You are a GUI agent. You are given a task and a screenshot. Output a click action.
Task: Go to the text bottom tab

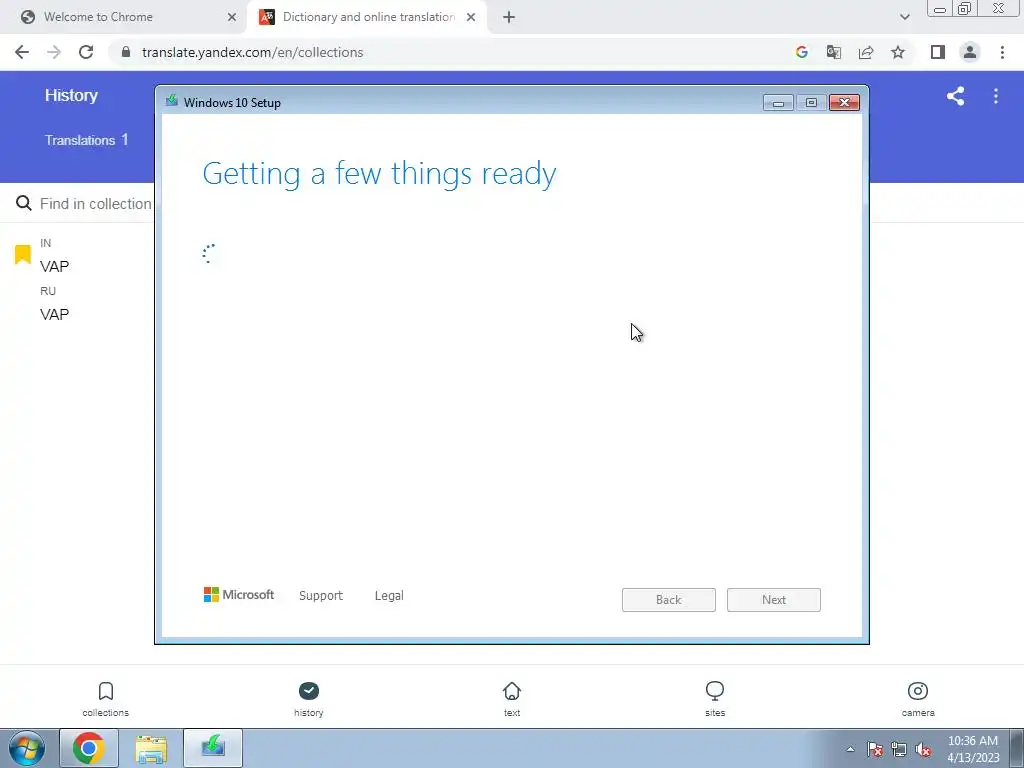pyautogui.click(x=511, y=699)
